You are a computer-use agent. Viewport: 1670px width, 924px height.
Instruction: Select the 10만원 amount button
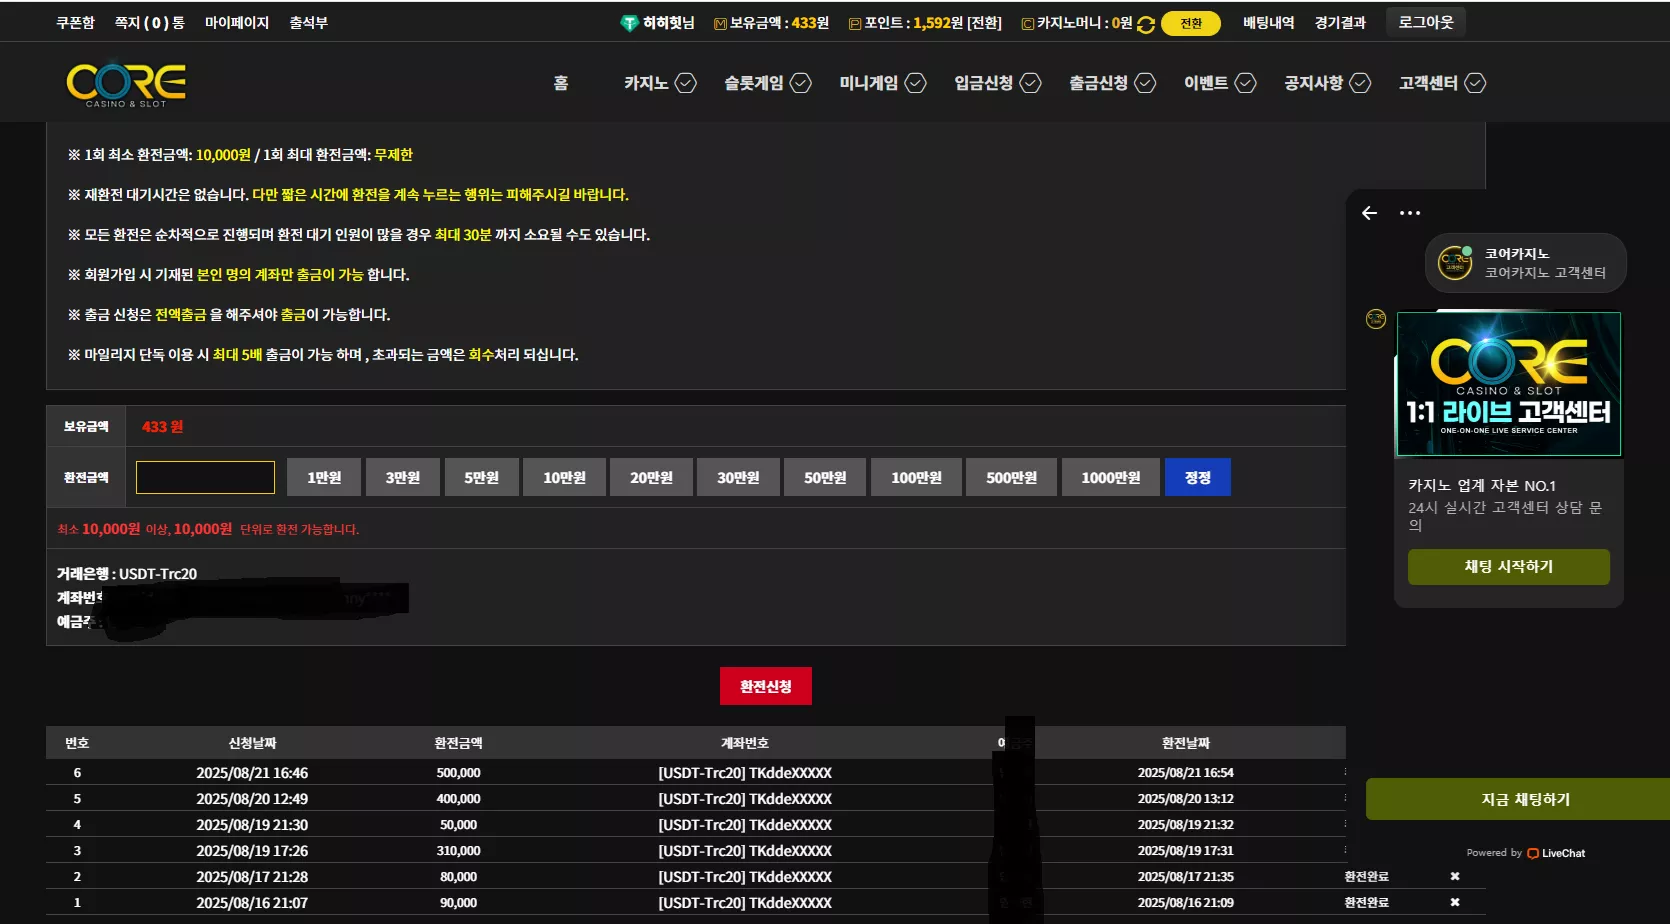tap(565, 477)
